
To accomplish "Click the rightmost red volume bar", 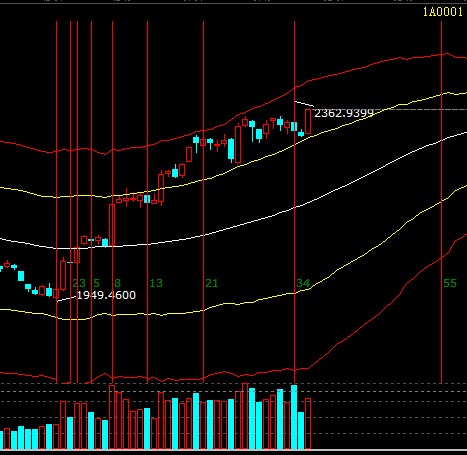I will (x=308, y=423).
